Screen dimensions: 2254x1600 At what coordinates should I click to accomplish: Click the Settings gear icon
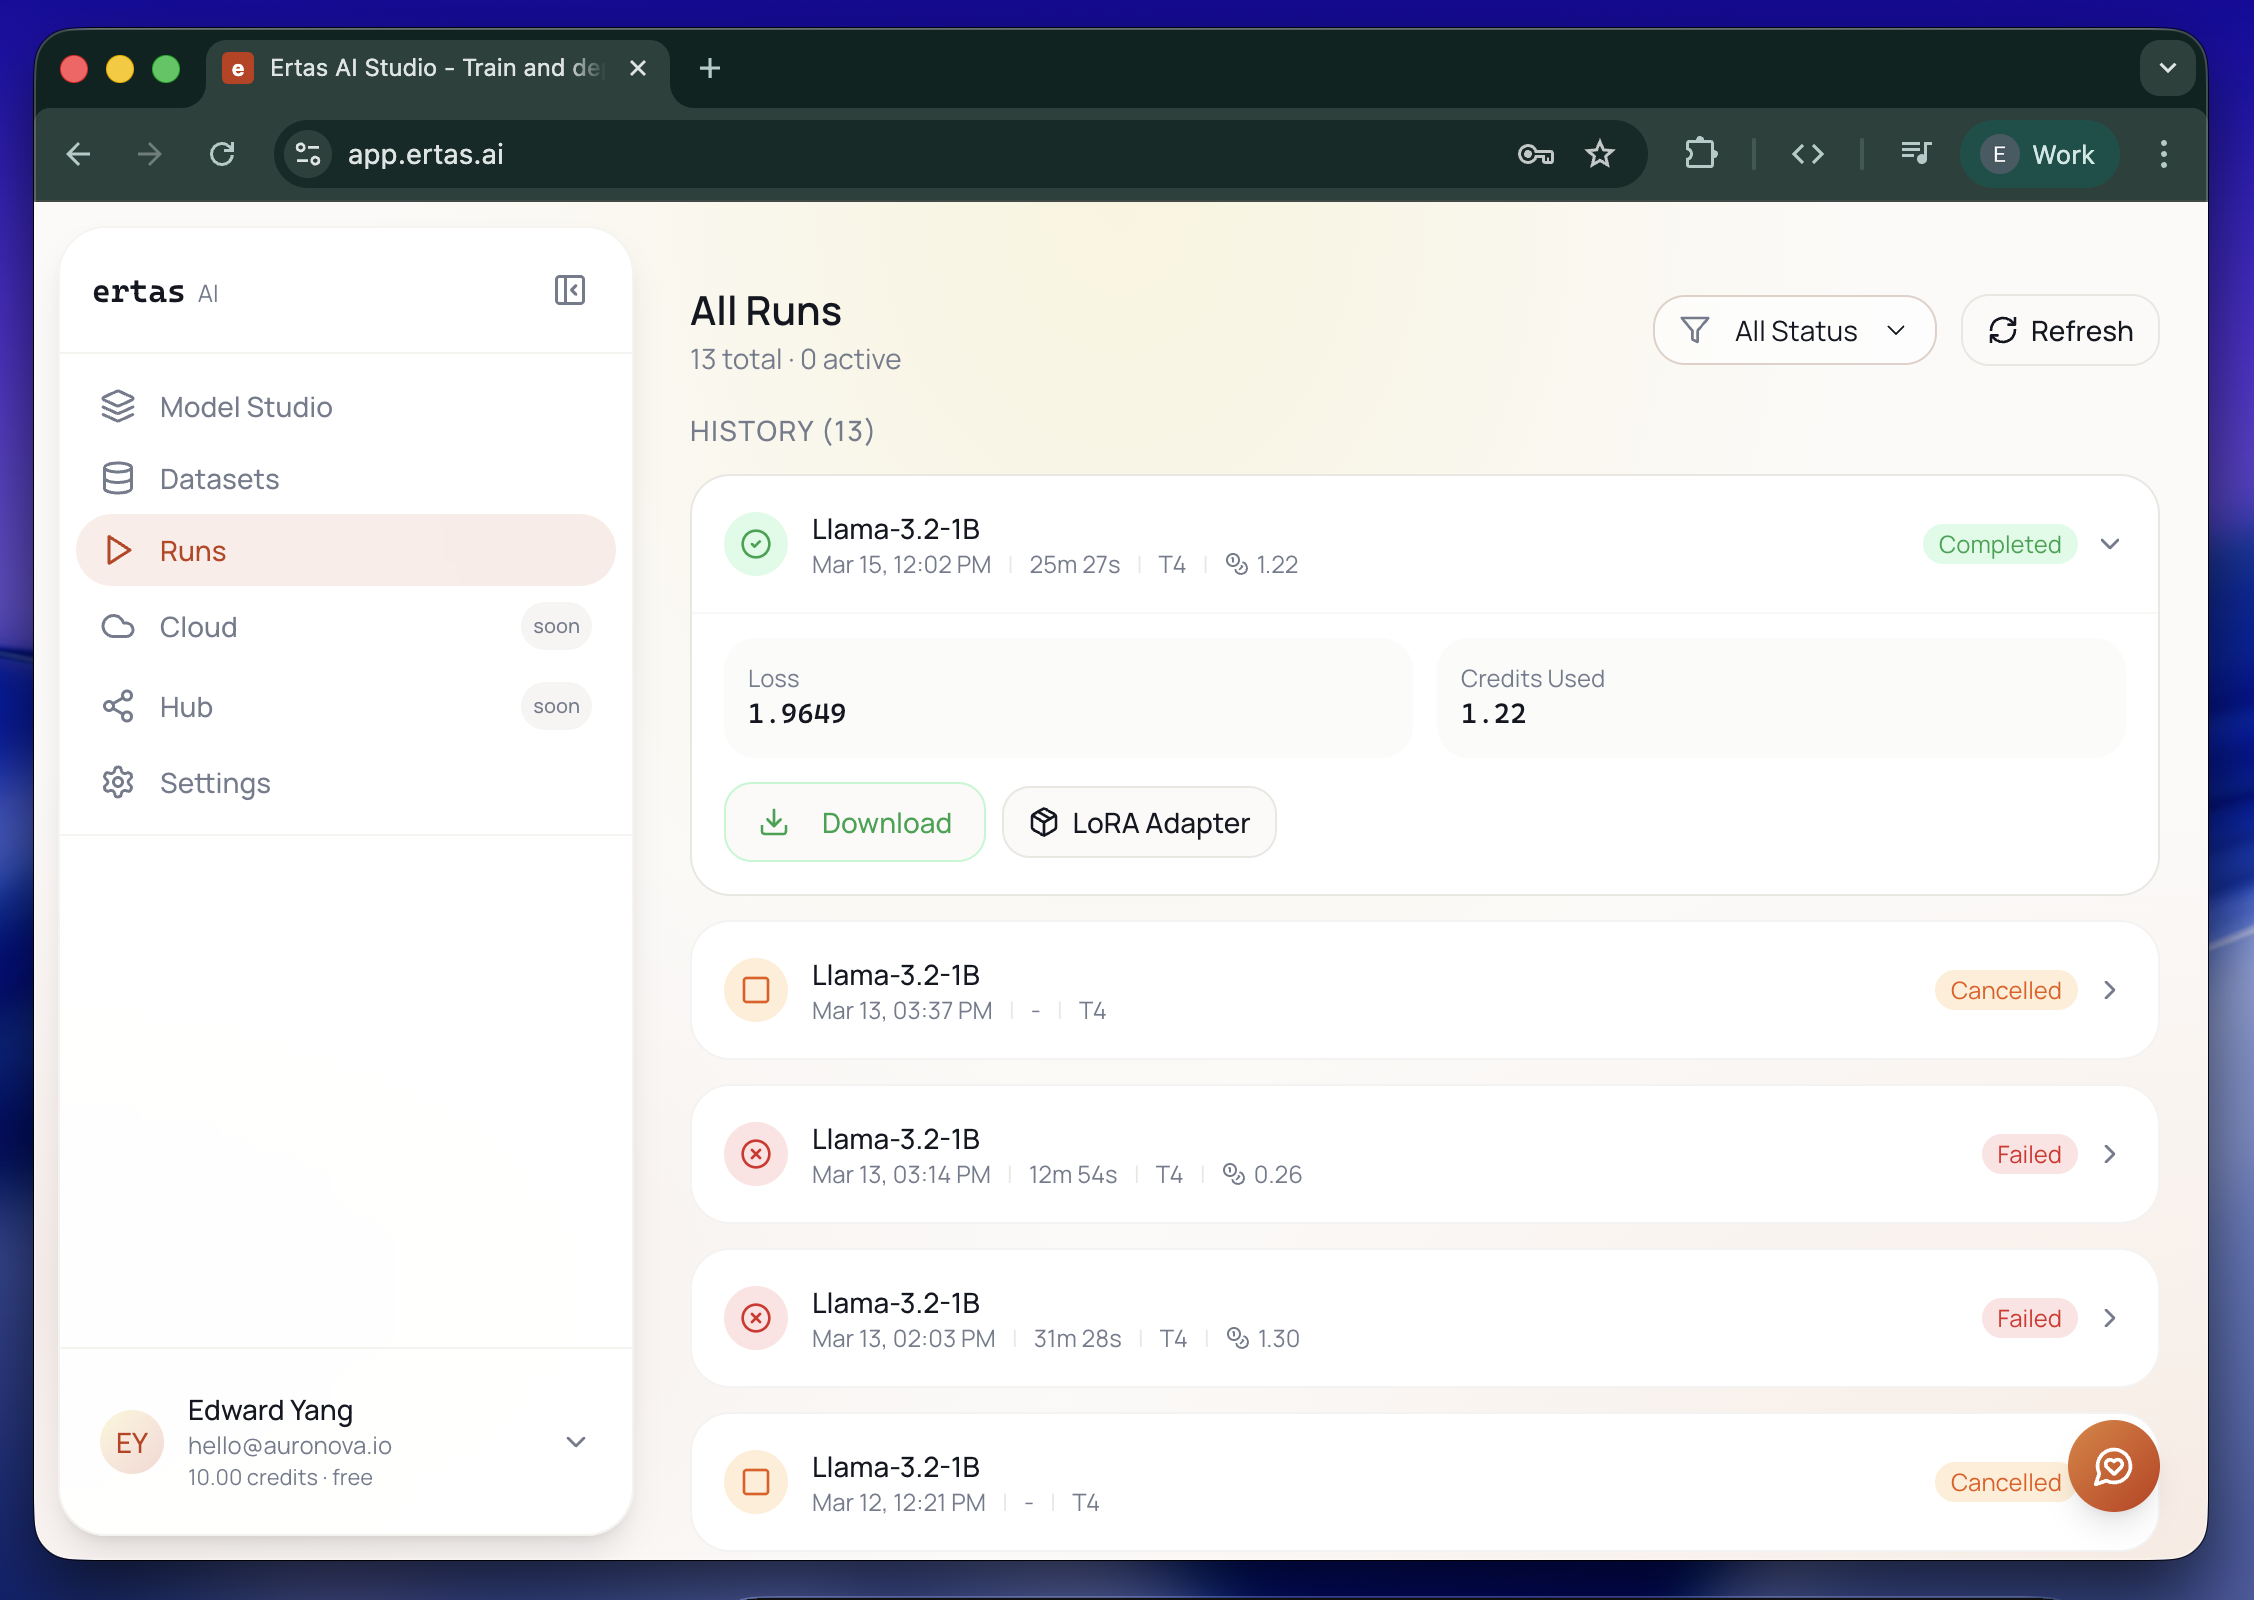pos(118,782)
